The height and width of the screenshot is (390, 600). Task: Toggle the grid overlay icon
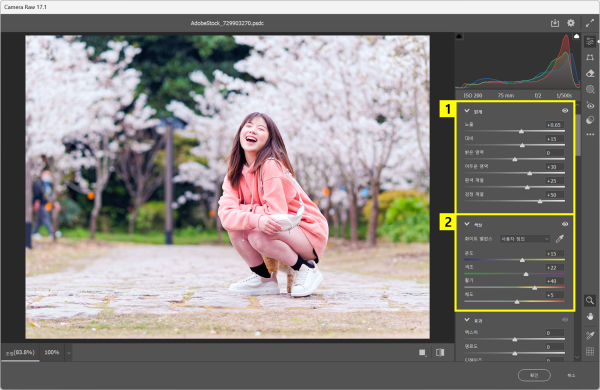click(590, 351)
